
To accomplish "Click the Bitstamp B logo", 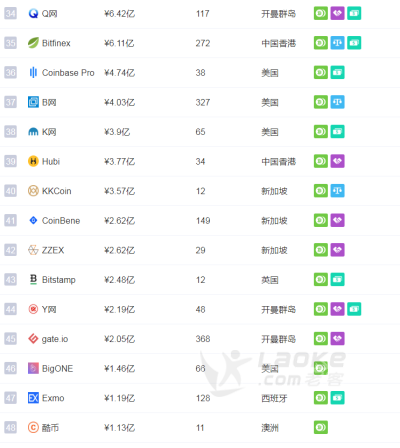I will point(33,279).
